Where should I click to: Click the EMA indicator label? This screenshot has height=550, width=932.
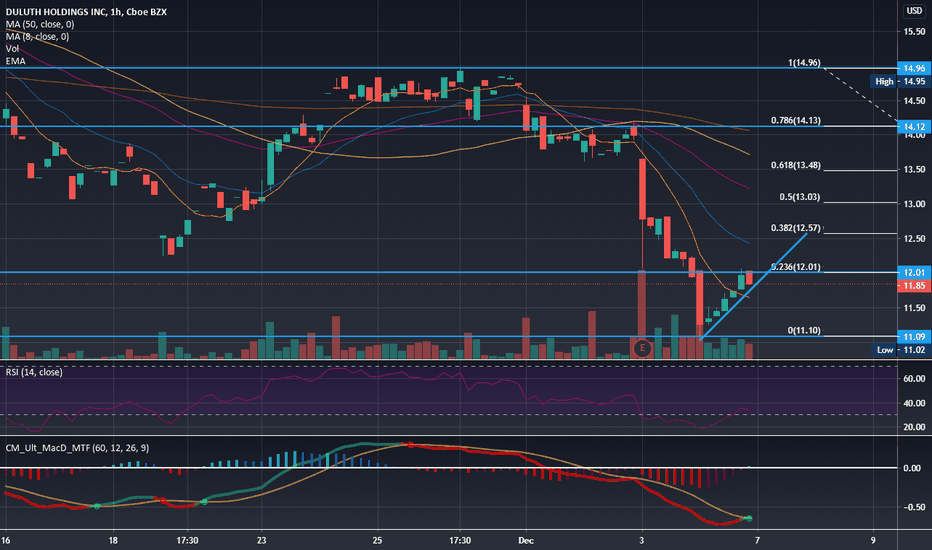[x=14, y=59]
